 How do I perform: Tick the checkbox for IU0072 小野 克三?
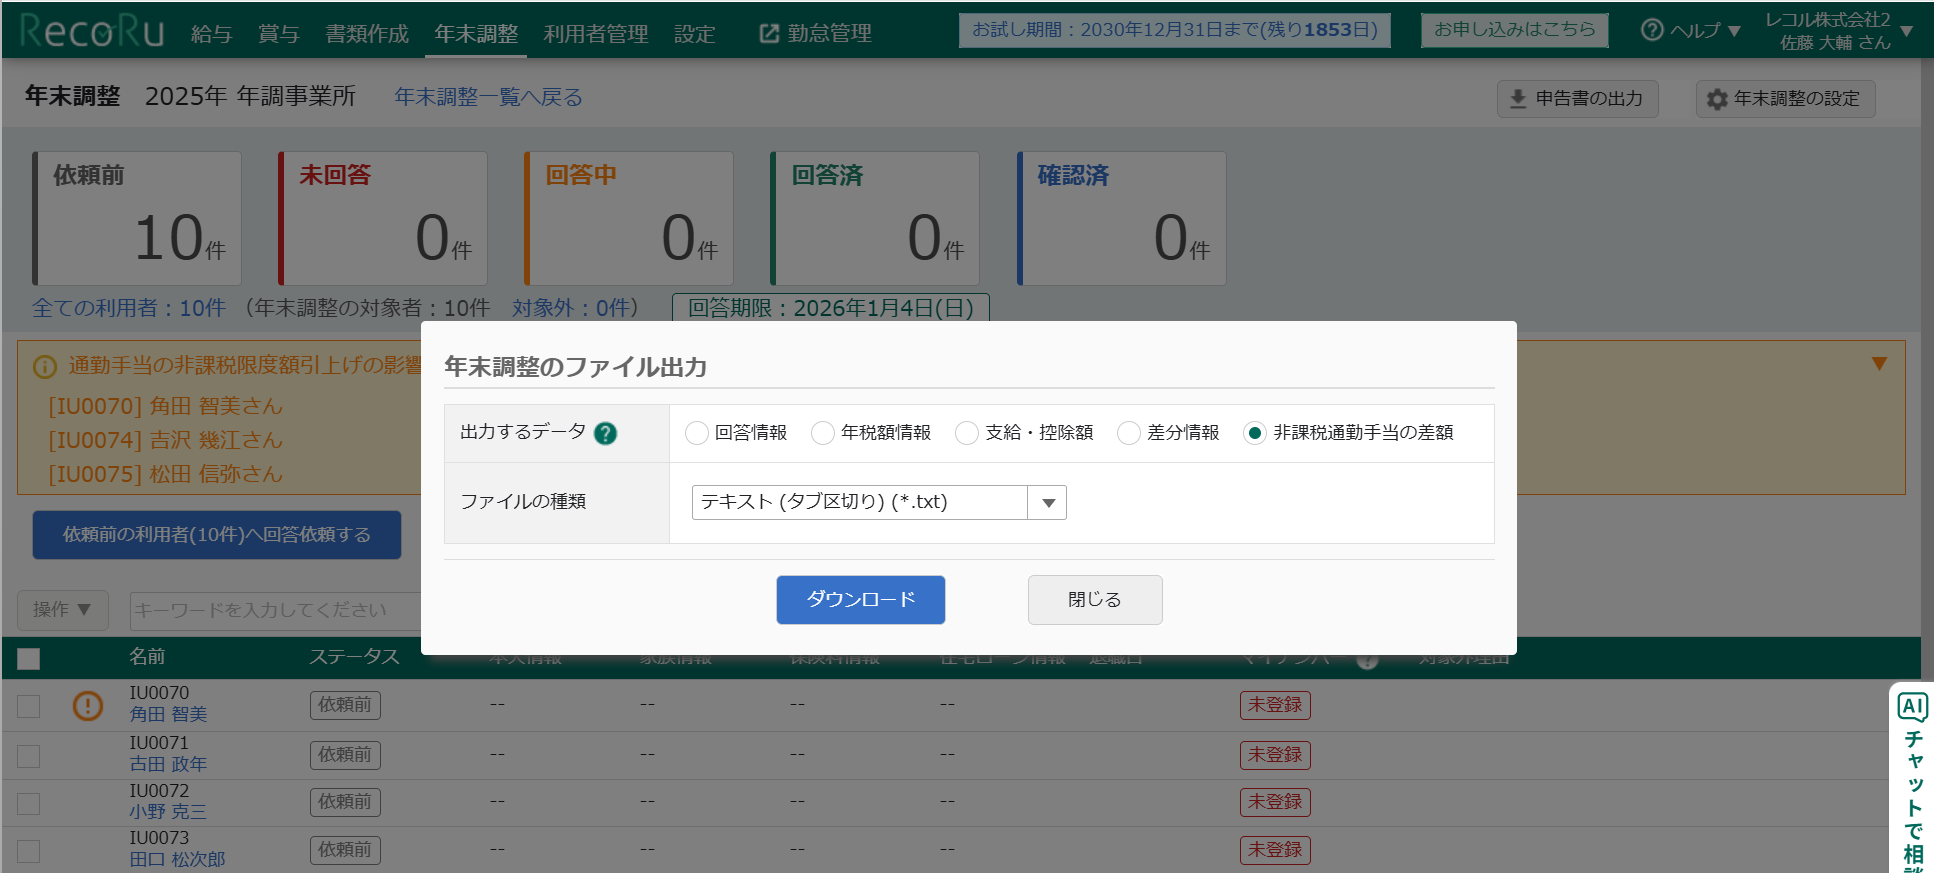29,803
